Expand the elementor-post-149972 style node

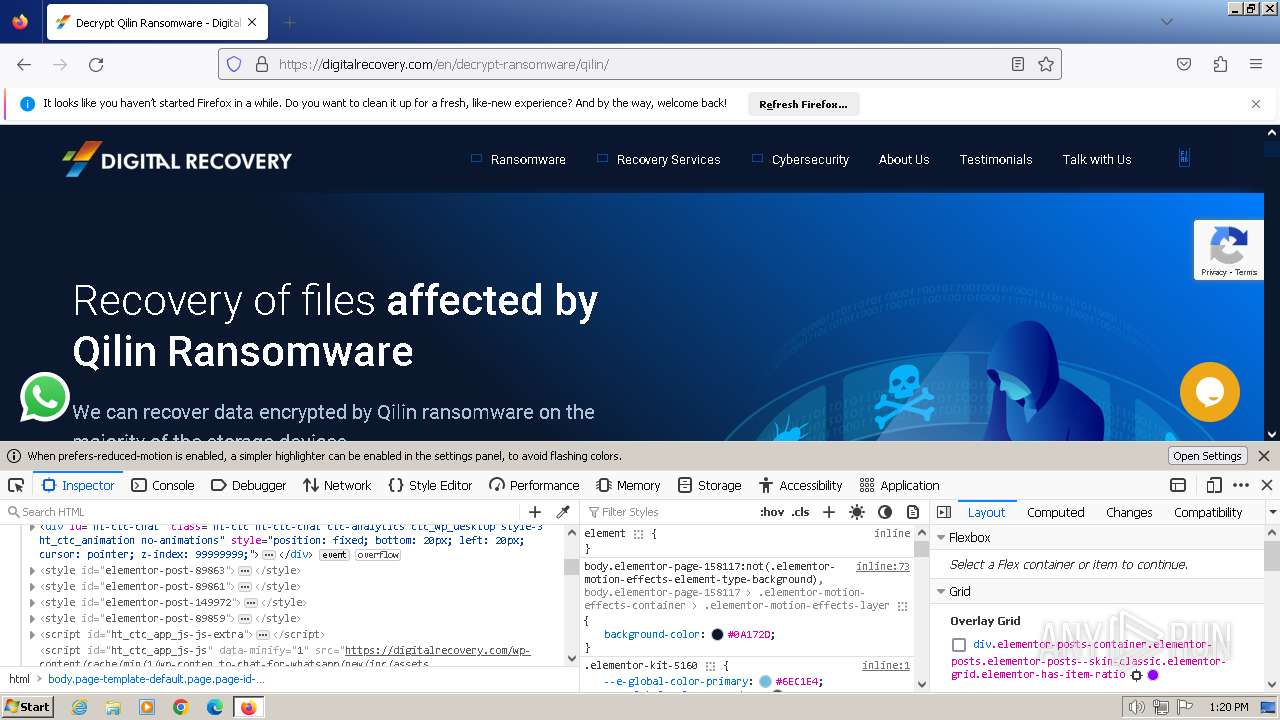click(33, 603)
